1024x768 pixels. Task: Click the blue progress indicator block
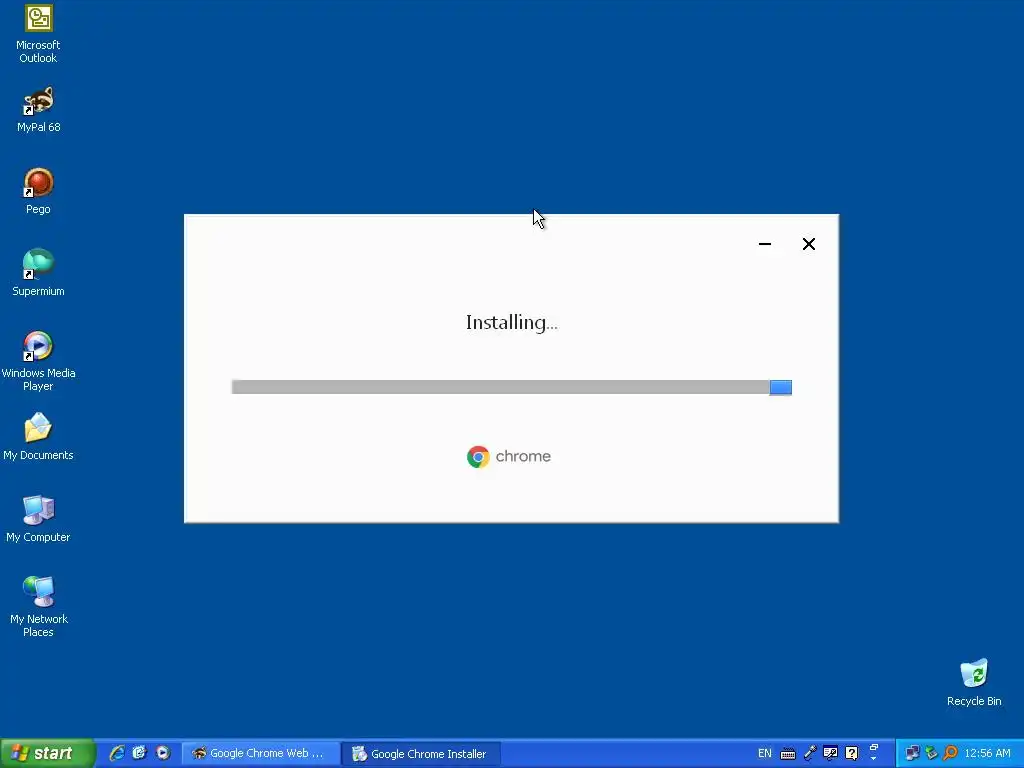click(x=780, y=387)
